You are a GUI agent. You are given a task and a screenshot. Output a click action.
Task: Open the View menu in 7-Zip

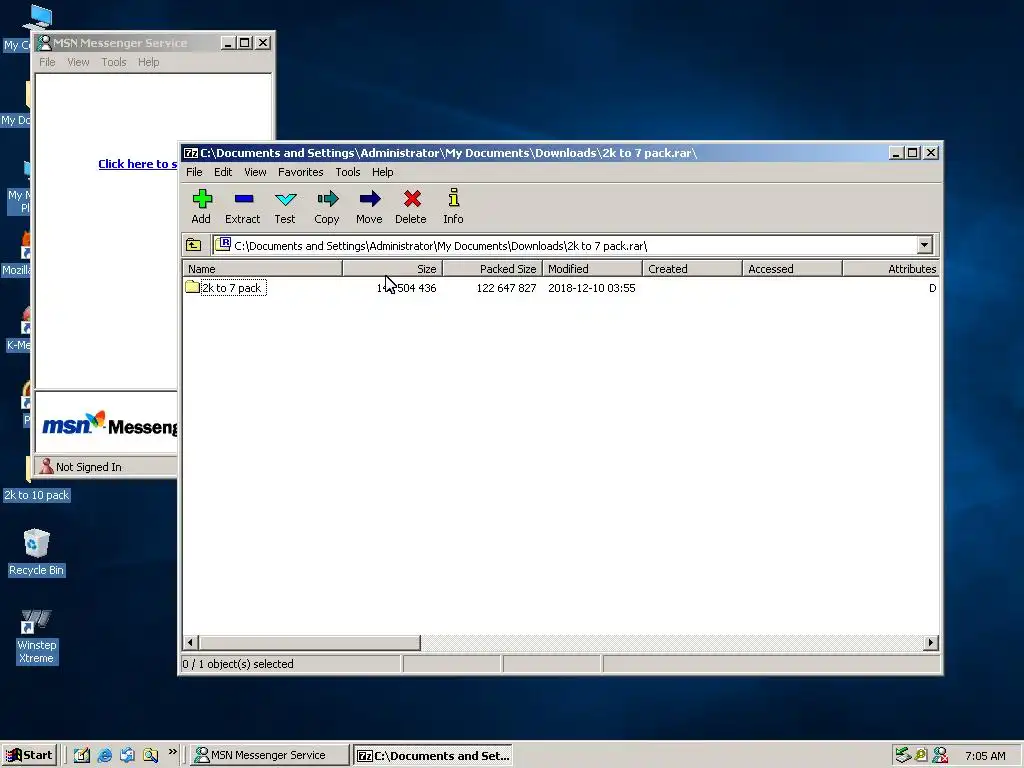[x=255, y=172]
